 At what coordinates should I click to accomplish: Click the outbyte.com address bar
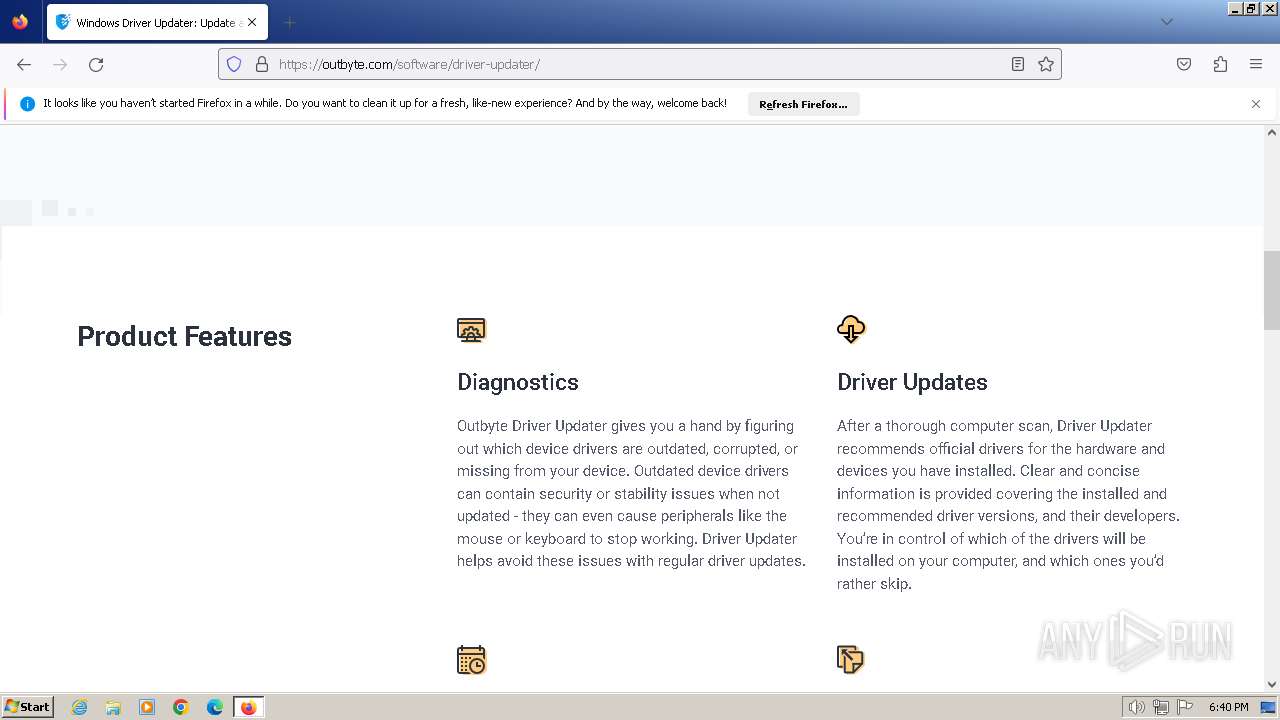(x=640, y=64)
